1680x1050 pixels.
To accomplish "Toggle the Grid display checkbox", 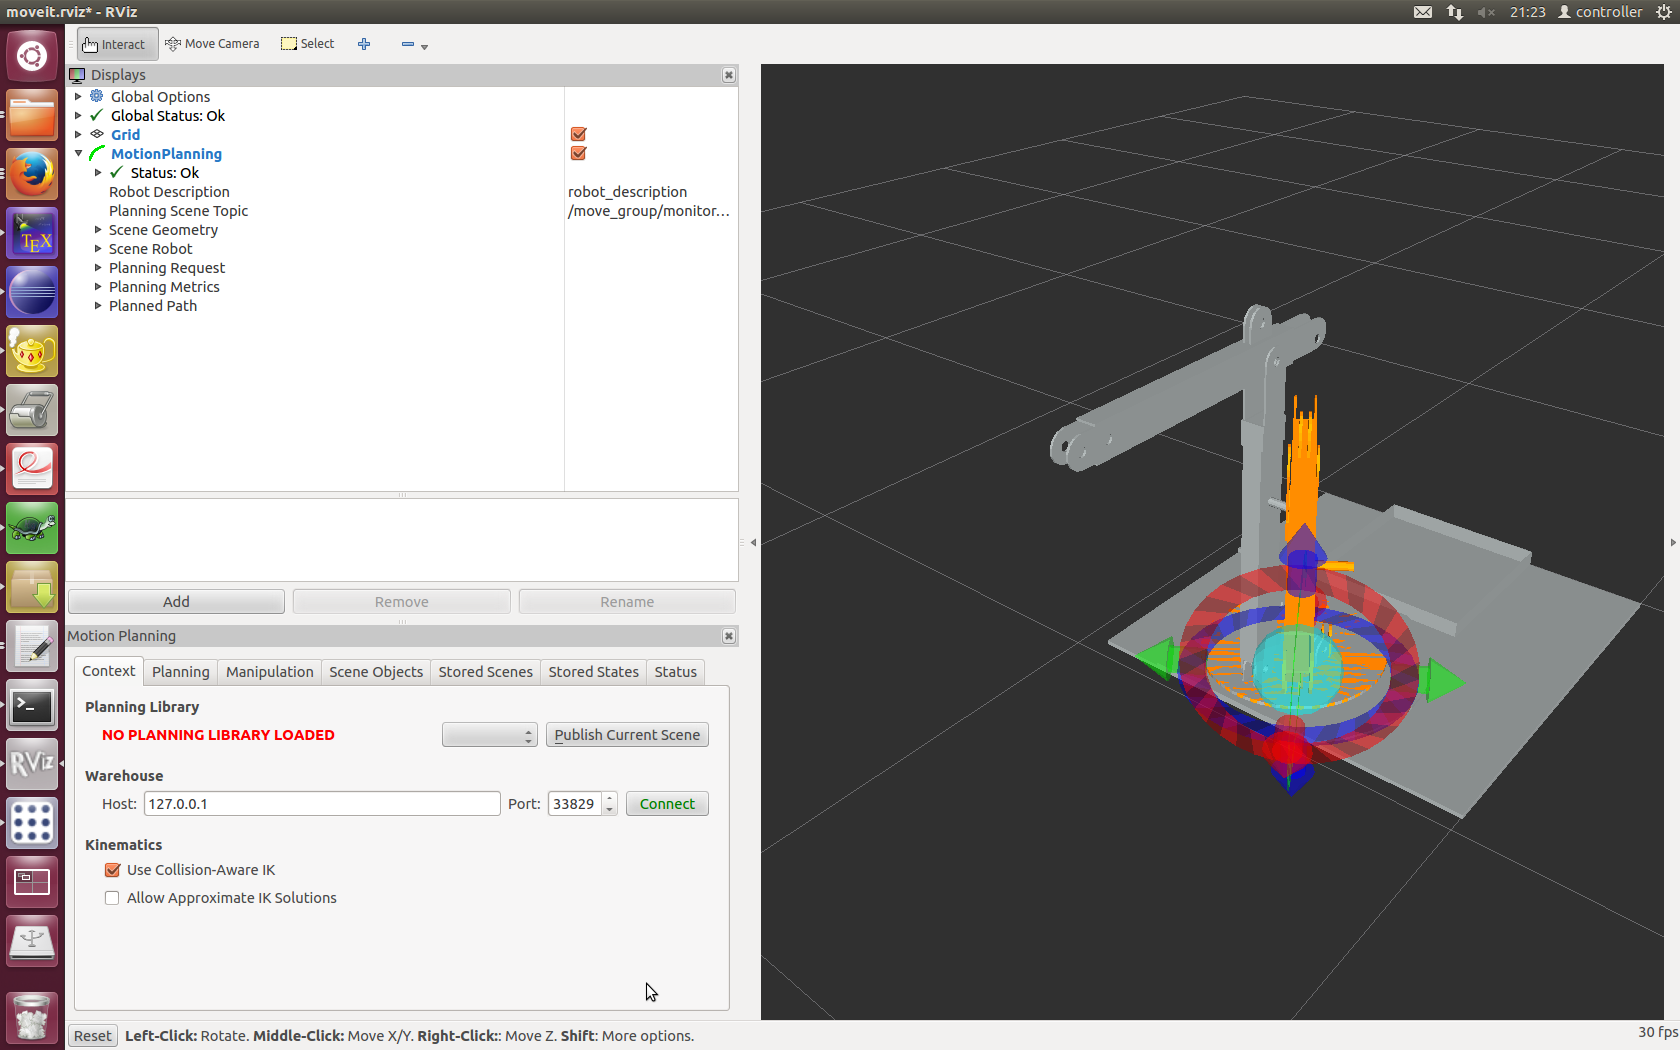I will click(x=578, y=134).
